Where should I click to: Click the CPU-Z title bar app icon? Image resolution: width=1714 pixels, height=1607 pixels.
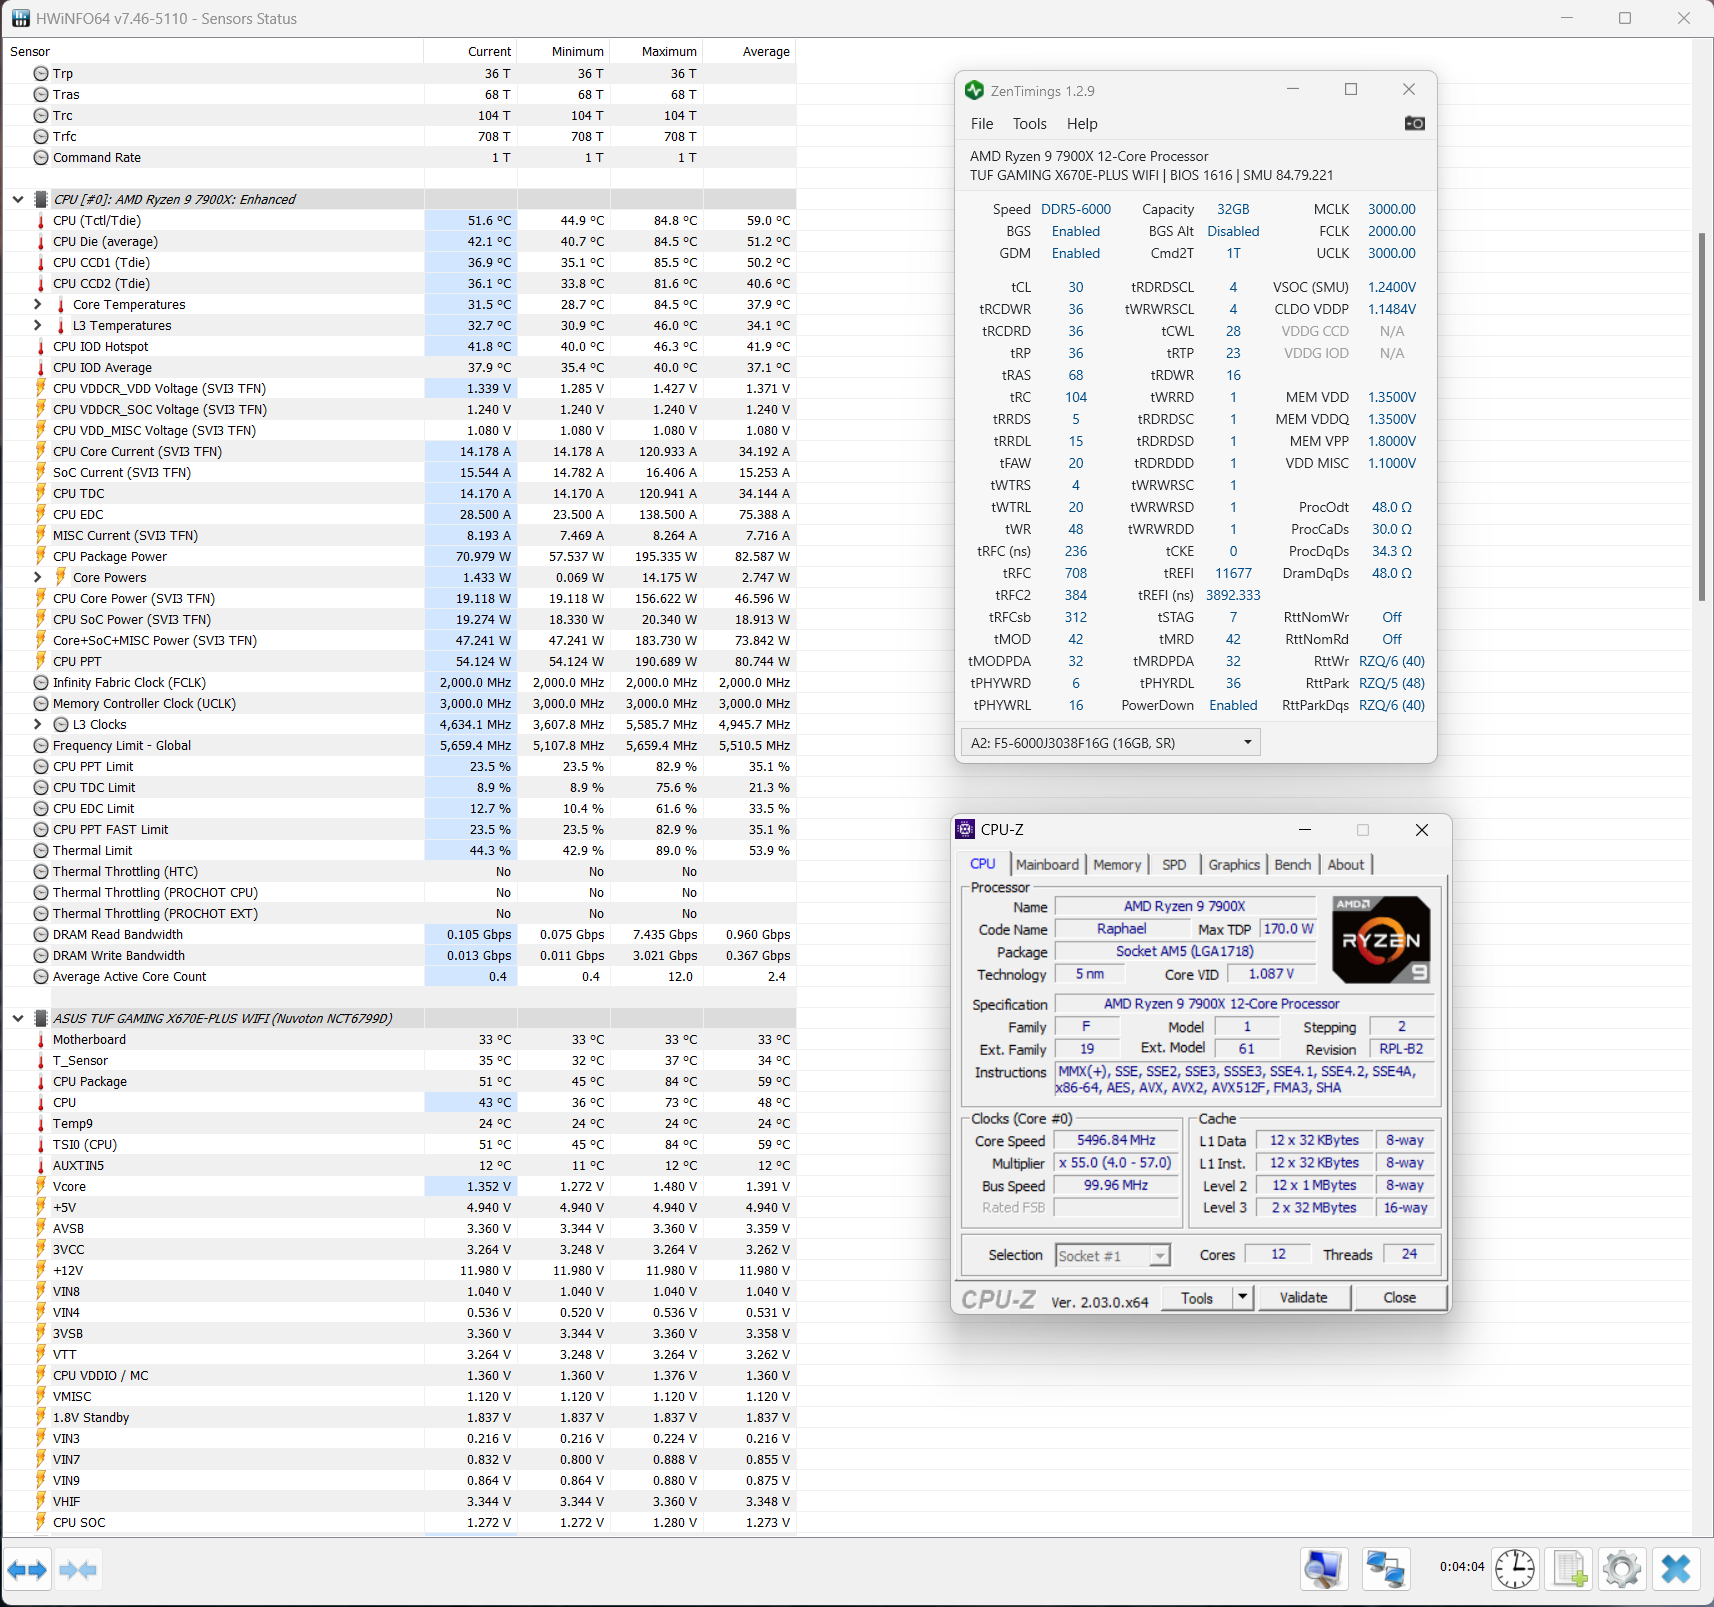tap(965, 829)
